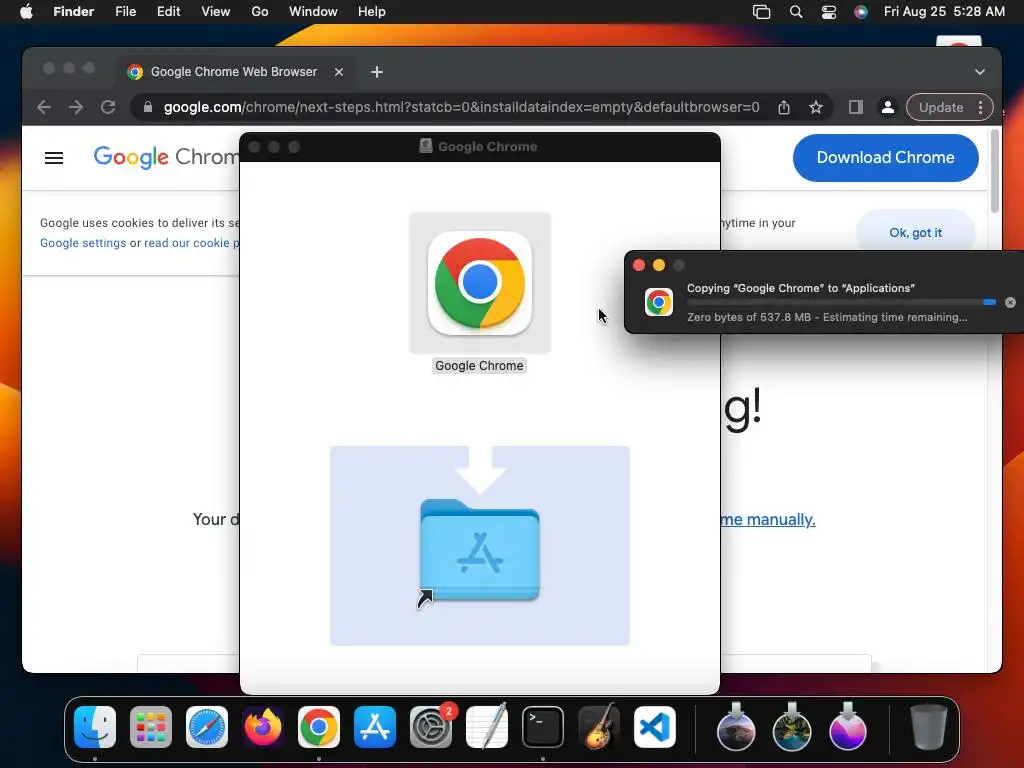Open the Chrome profile icon
1024x768 pixels.
pyautogui.click(x=888, y=107)
